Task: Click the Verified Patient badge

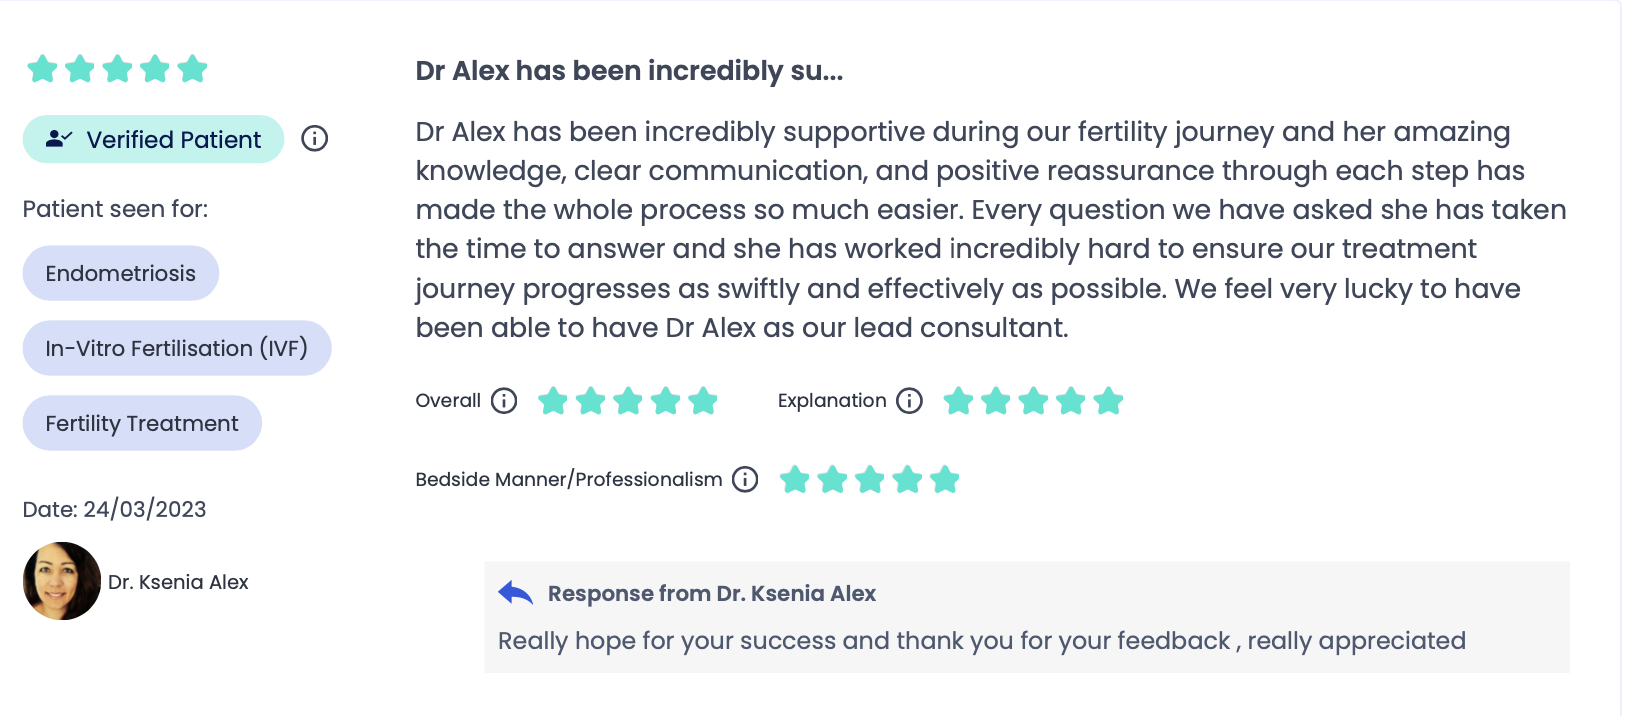Action: pyautogui.click(x=154, y=139)
